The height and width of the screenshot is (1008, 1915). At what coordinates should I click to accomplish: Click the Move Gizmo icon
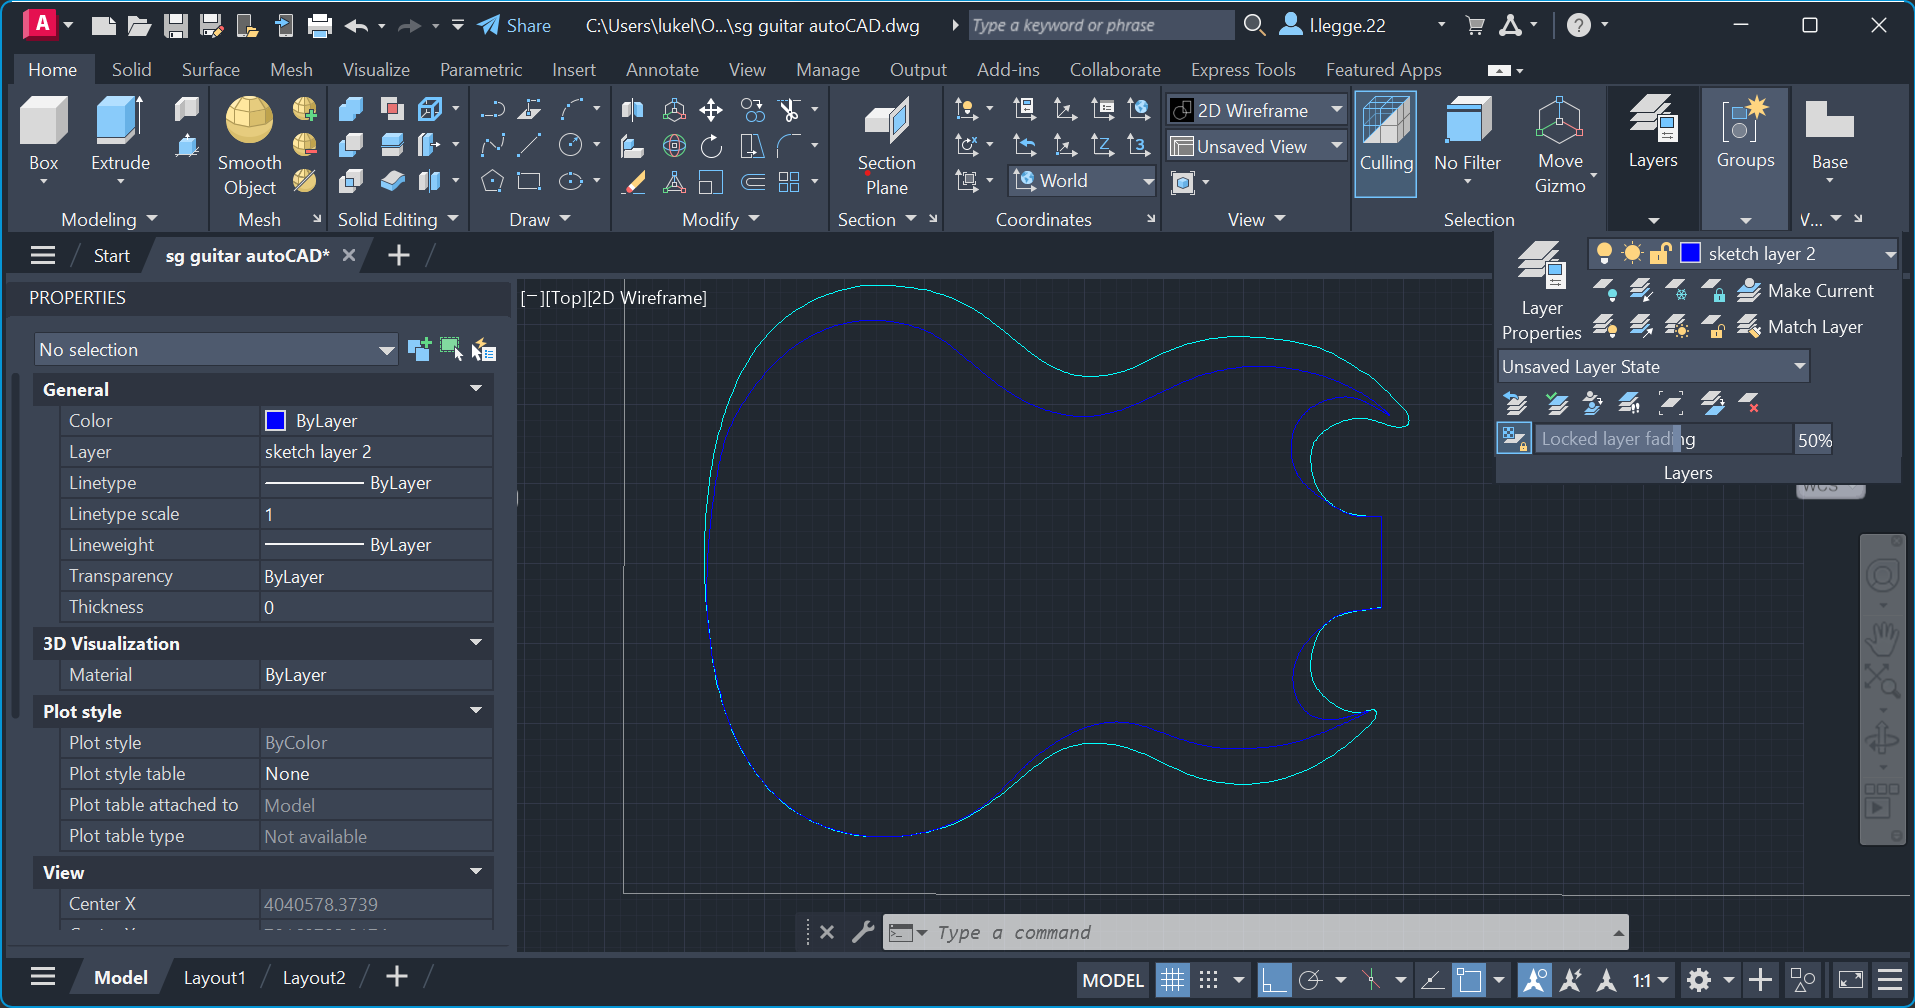(1560, 146)
